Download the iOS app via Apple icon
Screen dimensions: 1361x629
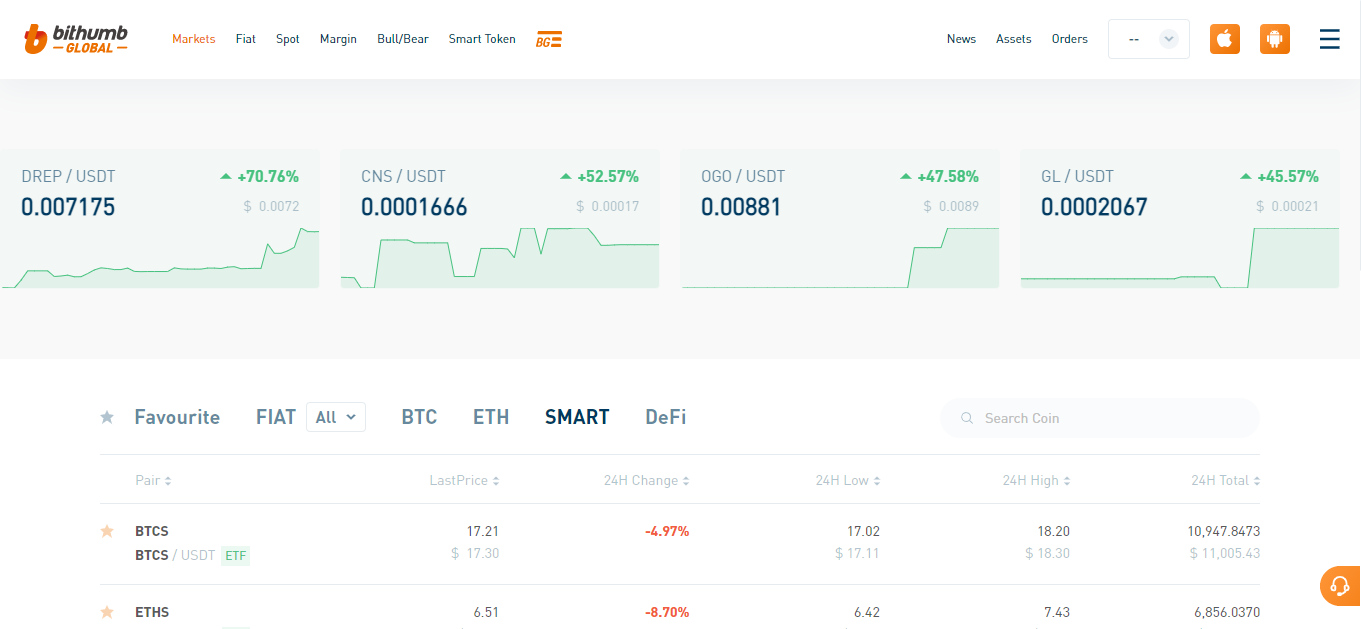point(1225,39)
